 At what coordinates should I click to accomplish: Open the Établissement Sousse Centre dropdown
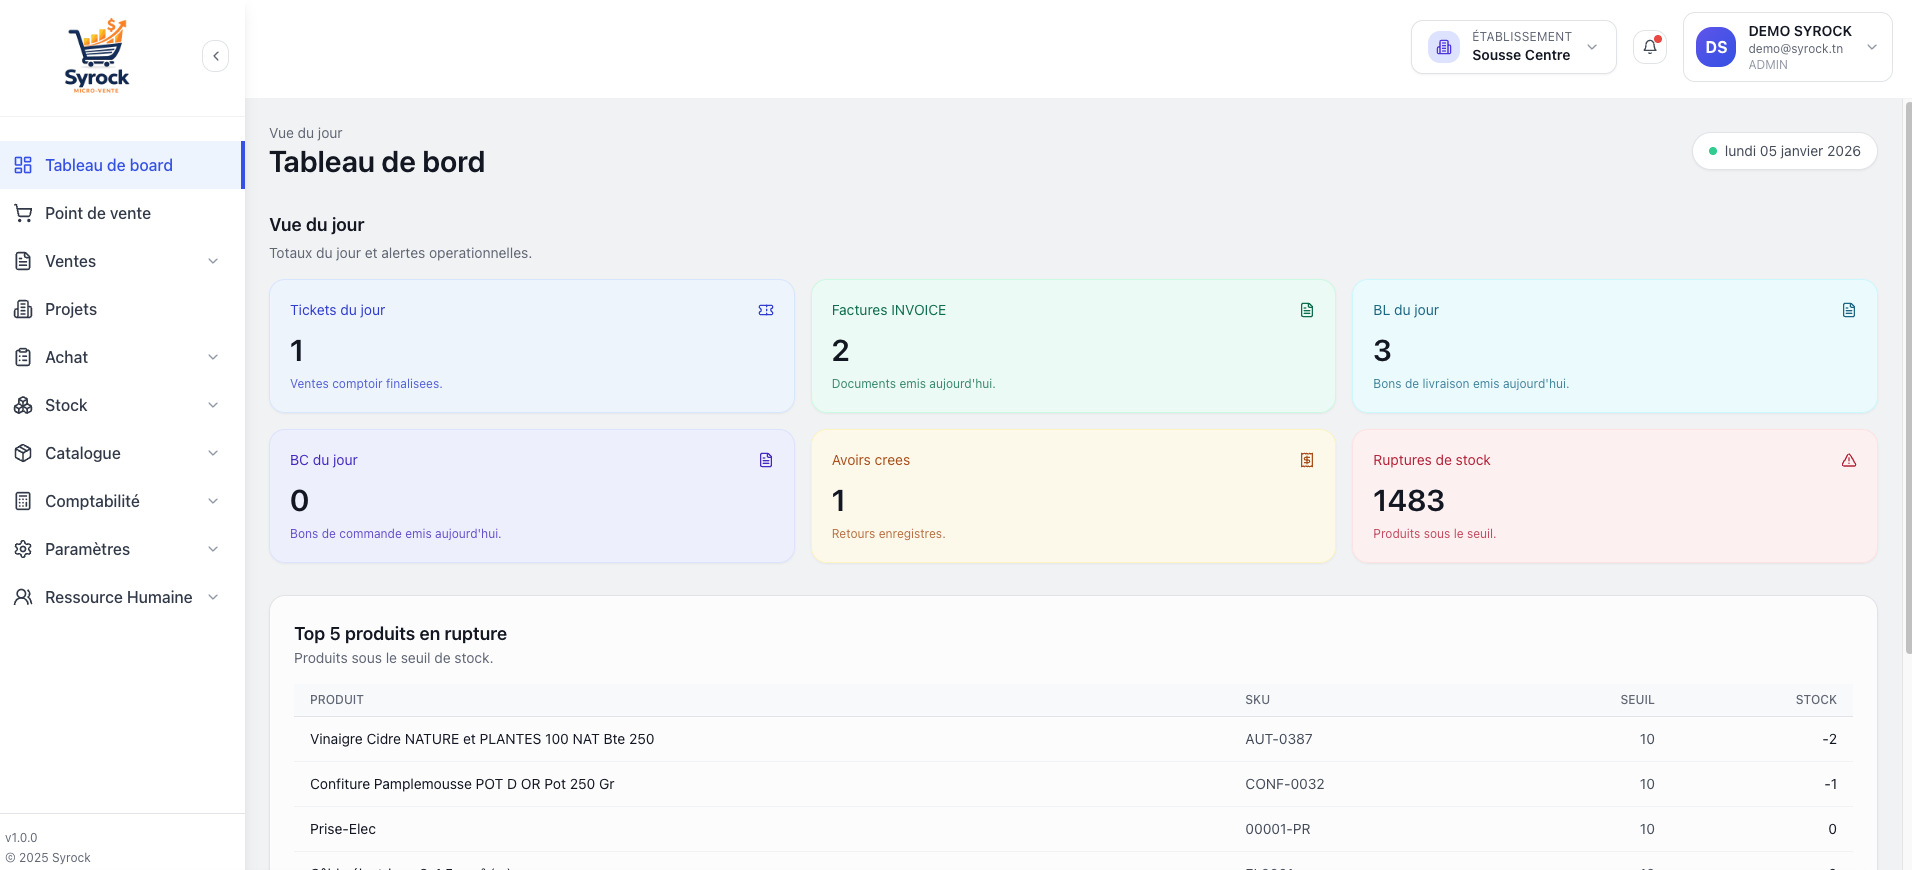[1513, 47]
